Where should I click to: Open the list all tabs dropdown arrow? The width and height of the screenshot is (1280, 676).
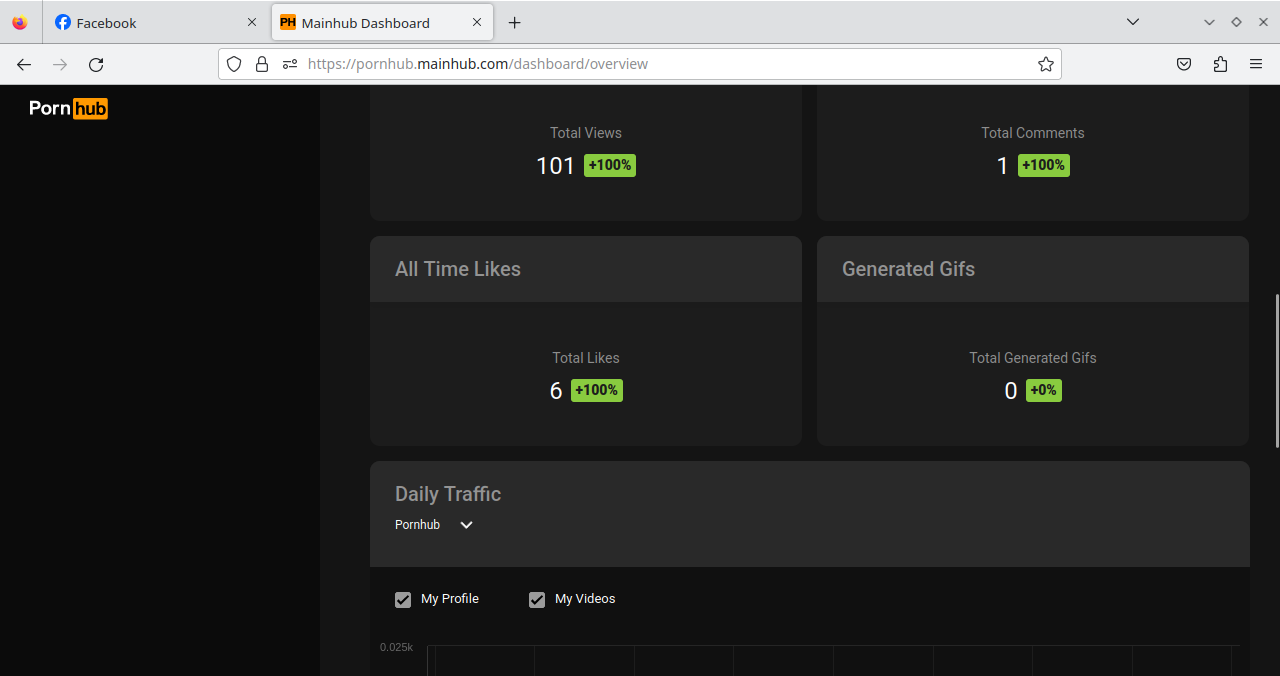pos(1132,22)
